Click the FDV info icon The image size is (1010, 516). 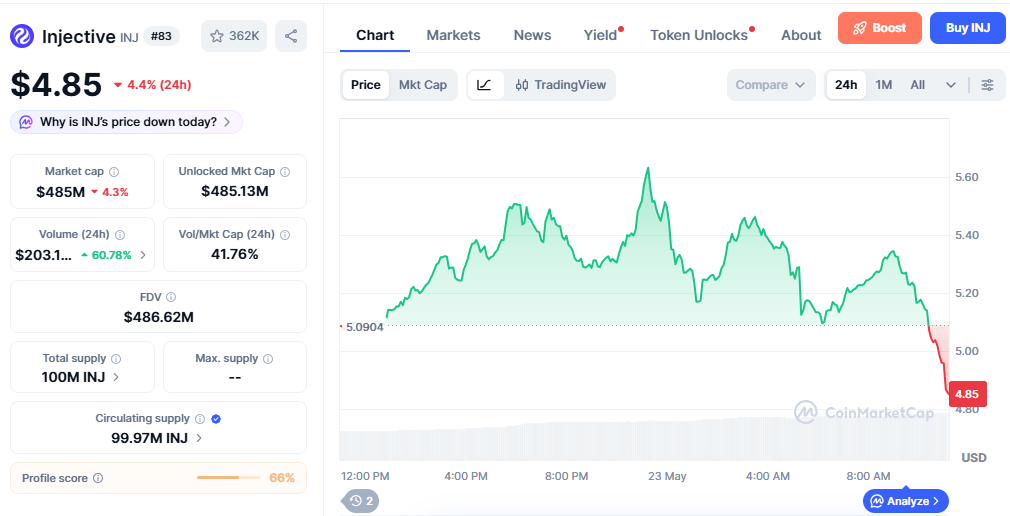coord(171,297)
